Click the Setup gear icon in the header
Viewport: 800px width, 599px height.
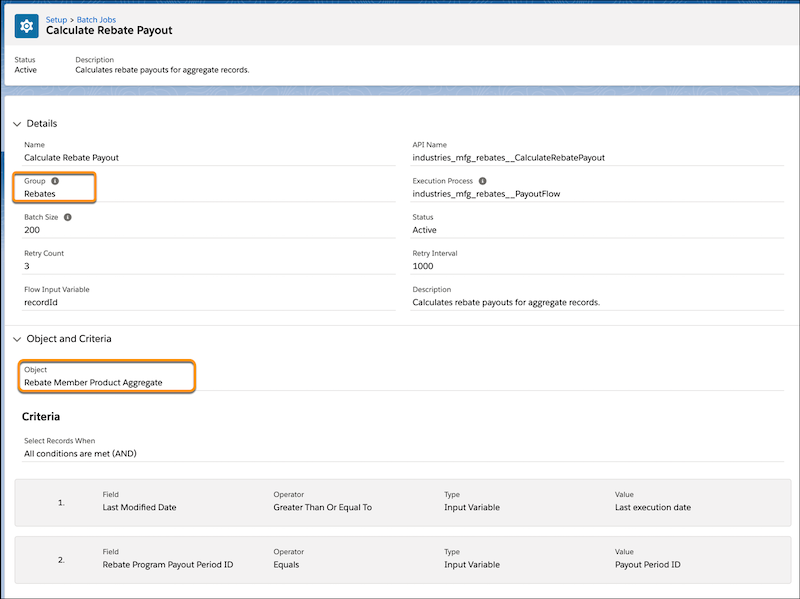tap(27, 26)
